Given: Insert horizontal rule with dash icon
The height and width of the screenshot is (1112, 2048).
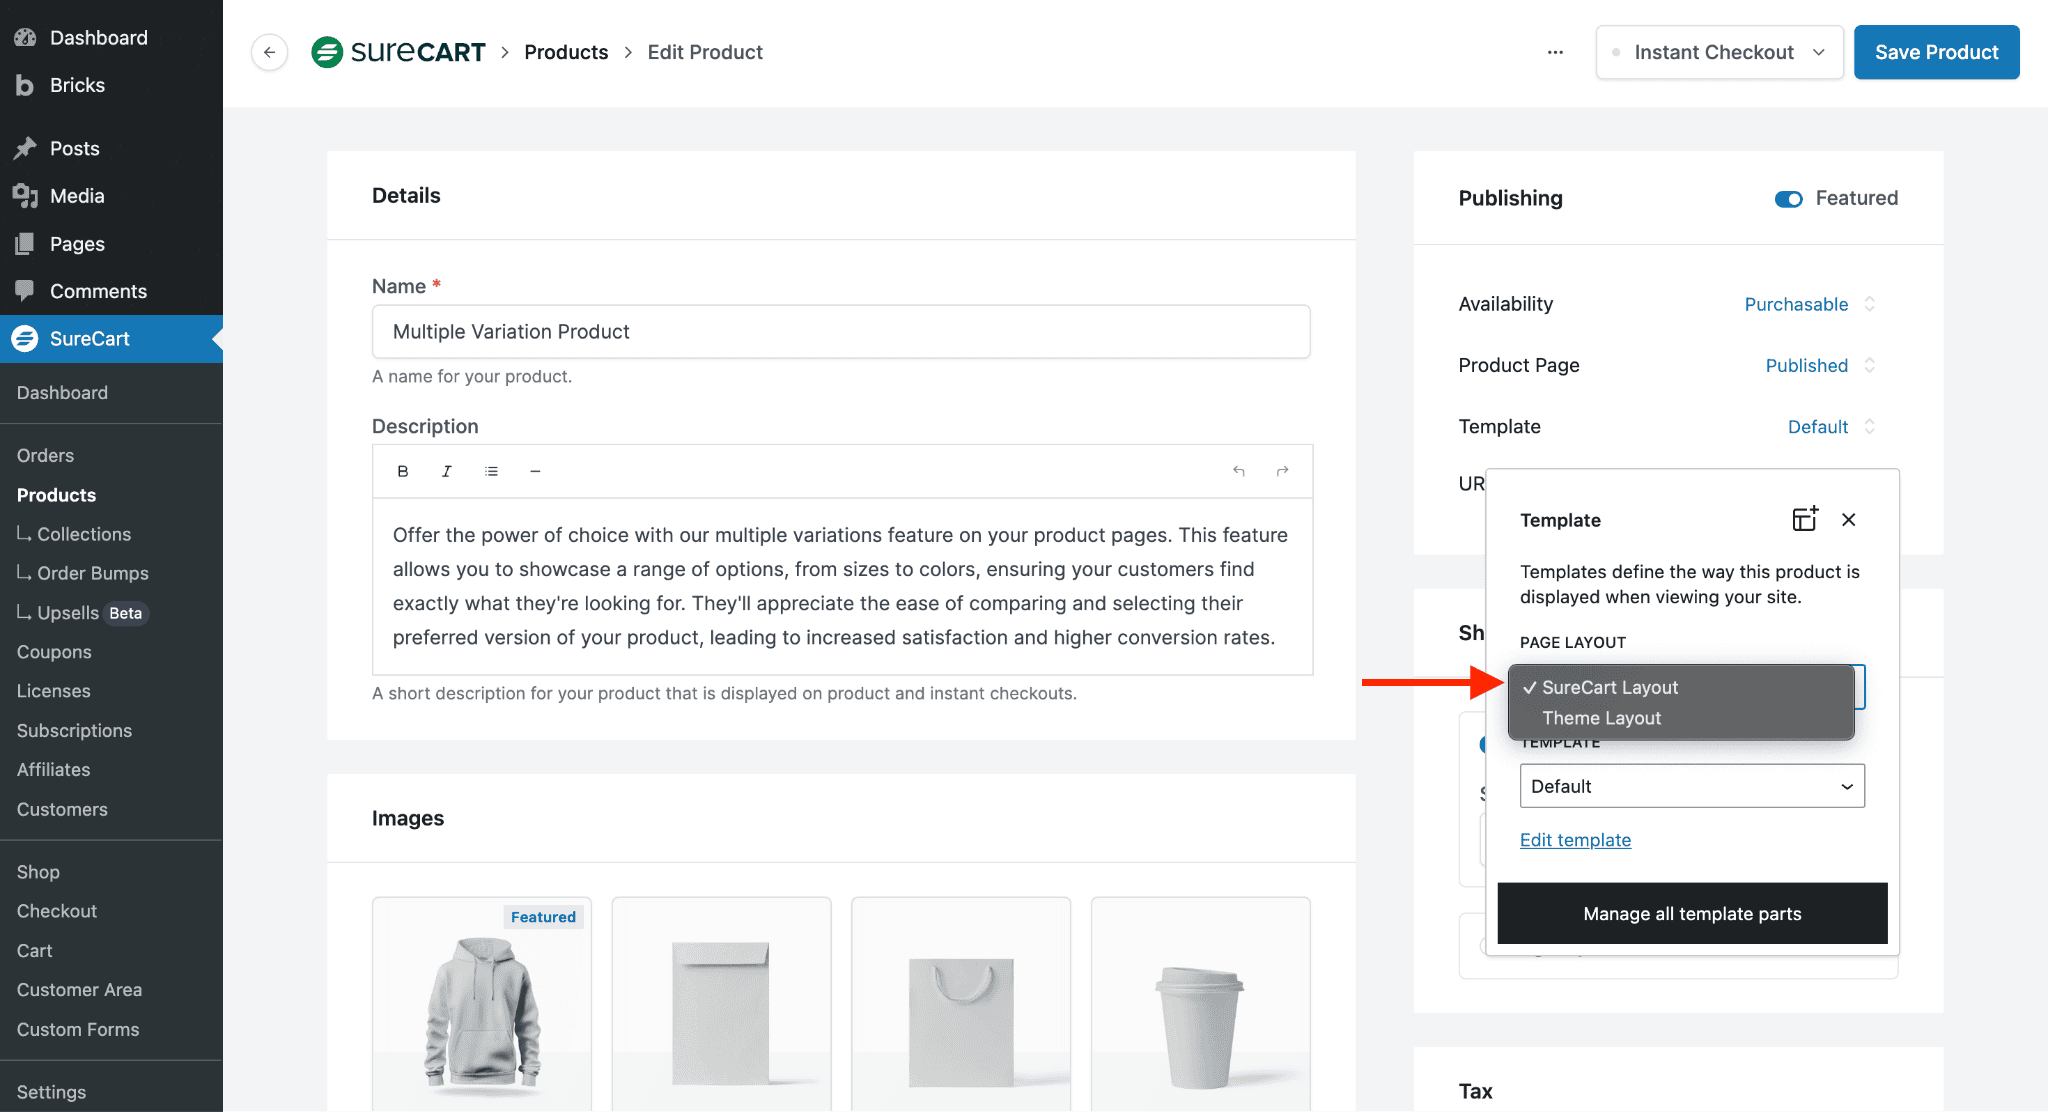Looking at the screenshot, I should (x=535, y=471).
